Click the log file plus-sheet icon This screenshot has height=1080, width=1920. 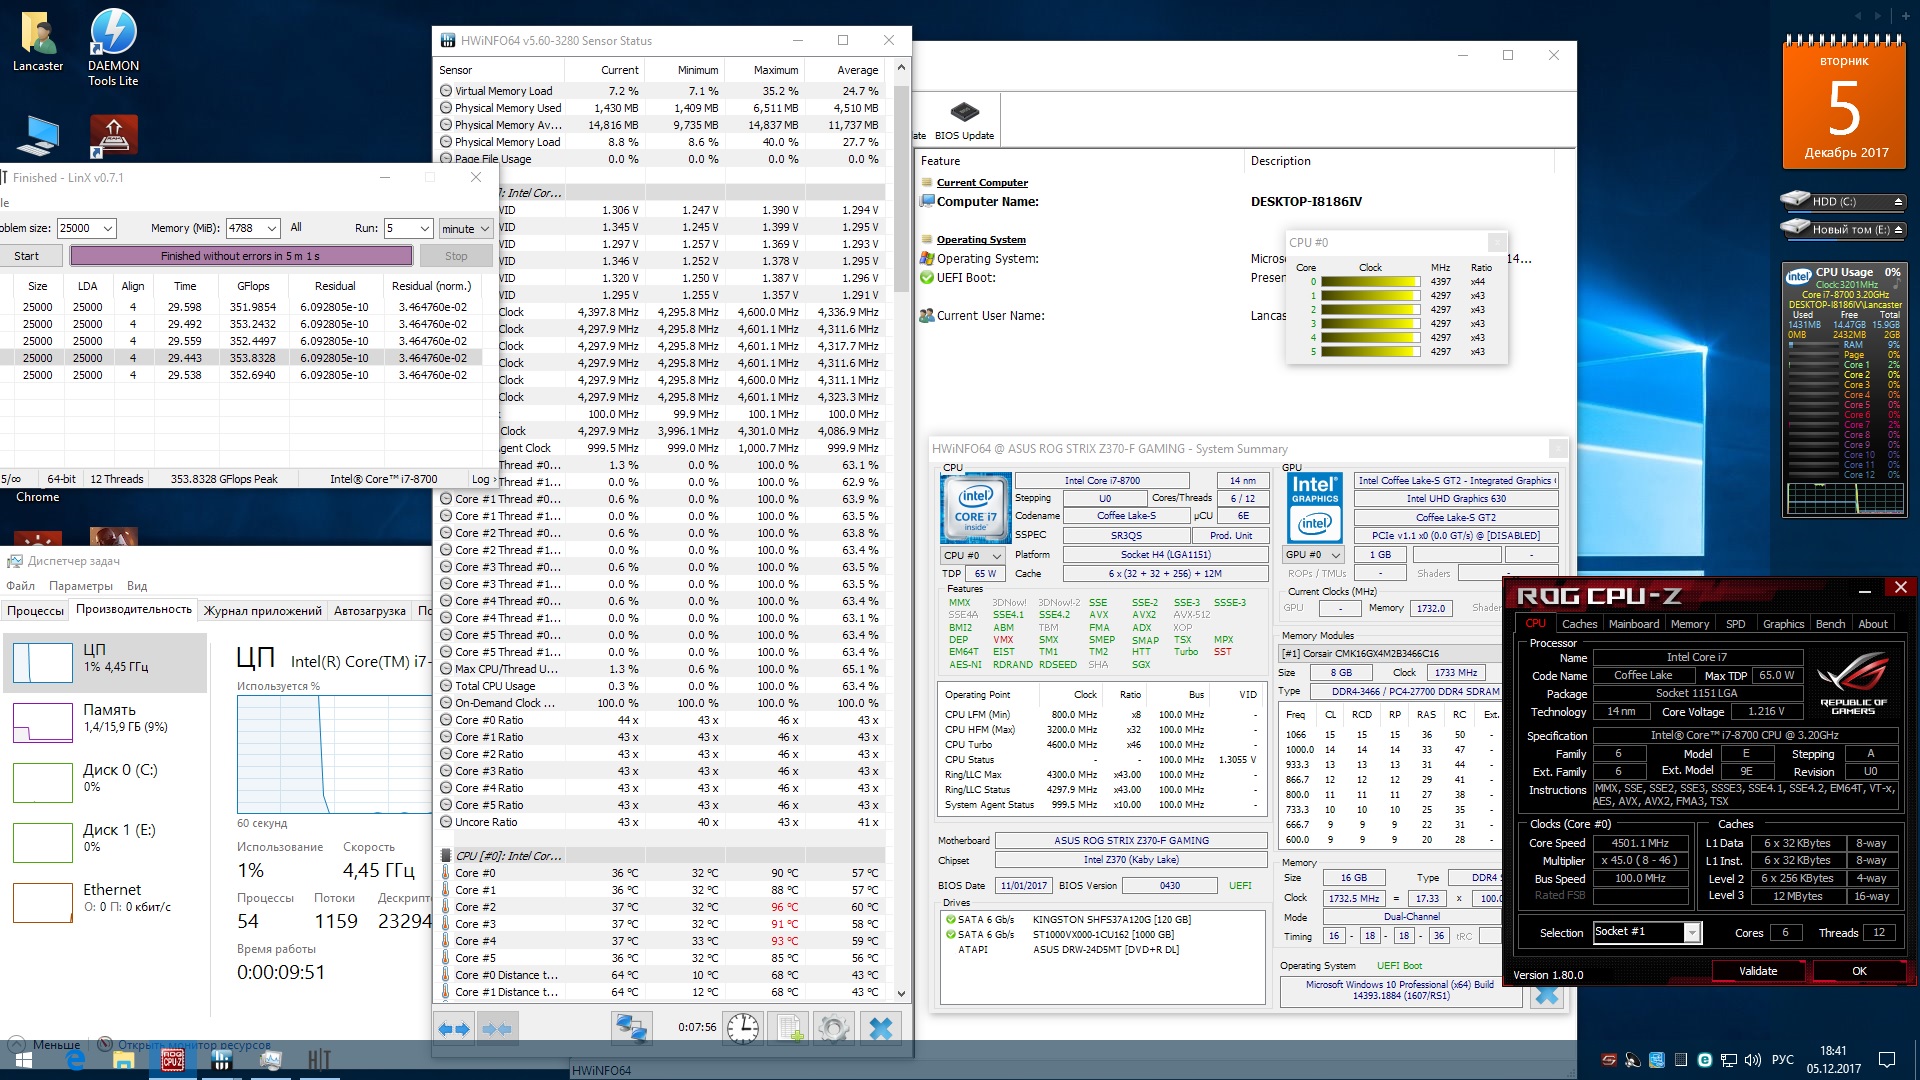coord(790,1028)
